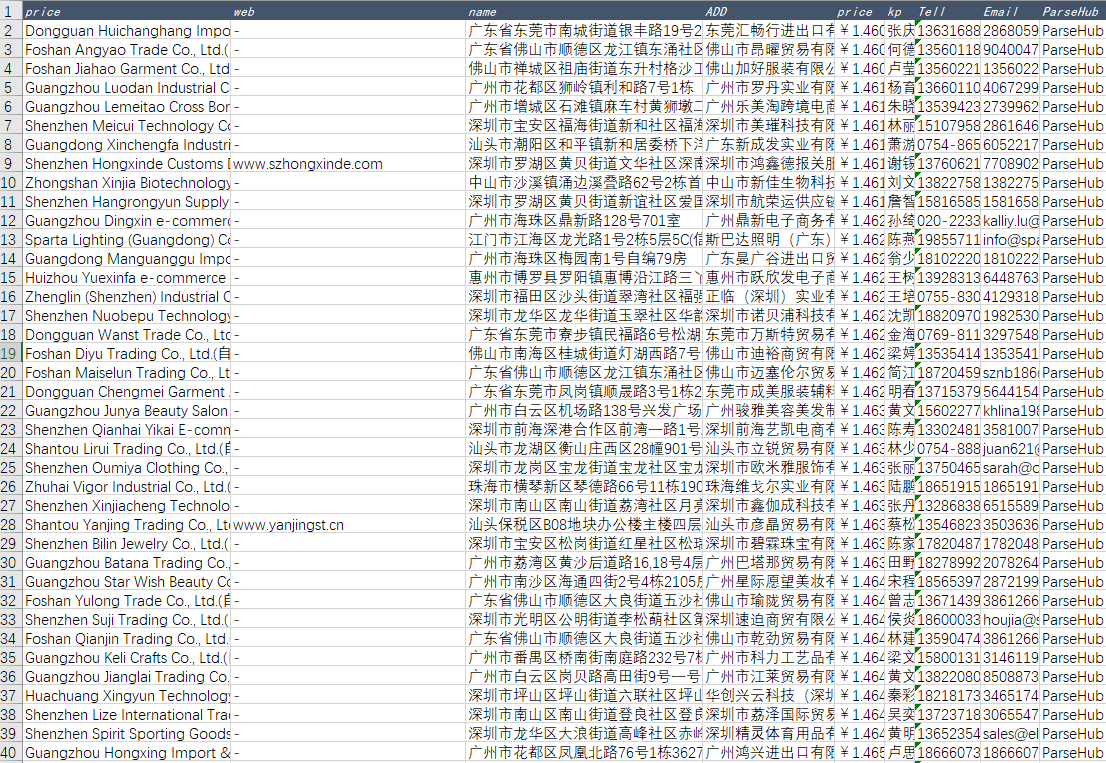Click Zhenglin (Shenzhen) Industrial cell
Image resolution: width=1106 pixels, height=763 pixels.
point(127,297)
